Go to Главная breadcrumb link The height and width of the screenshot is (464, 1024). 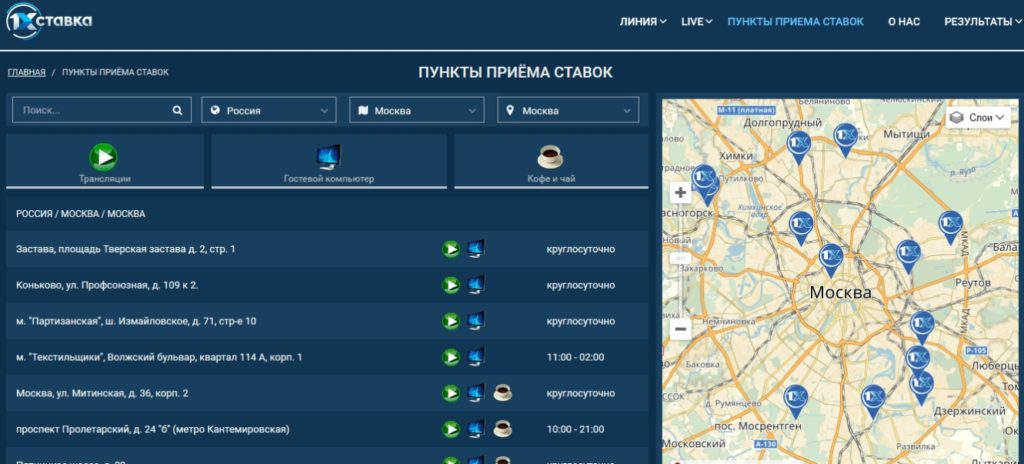click(x=27, y=72)
